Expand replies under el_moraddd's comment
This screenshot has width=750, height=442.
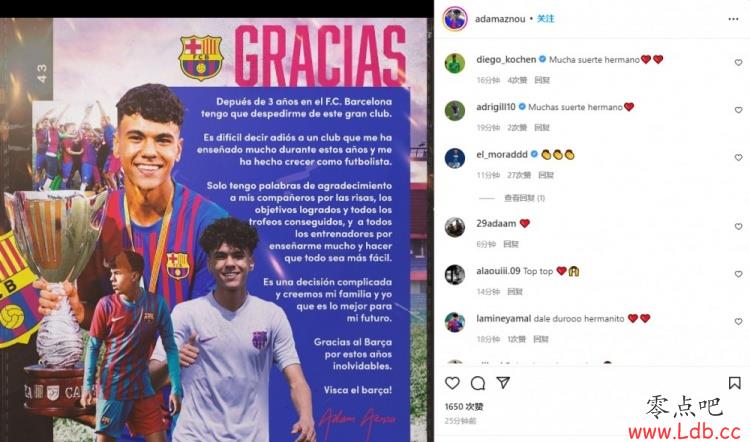[x=524, y=198]
